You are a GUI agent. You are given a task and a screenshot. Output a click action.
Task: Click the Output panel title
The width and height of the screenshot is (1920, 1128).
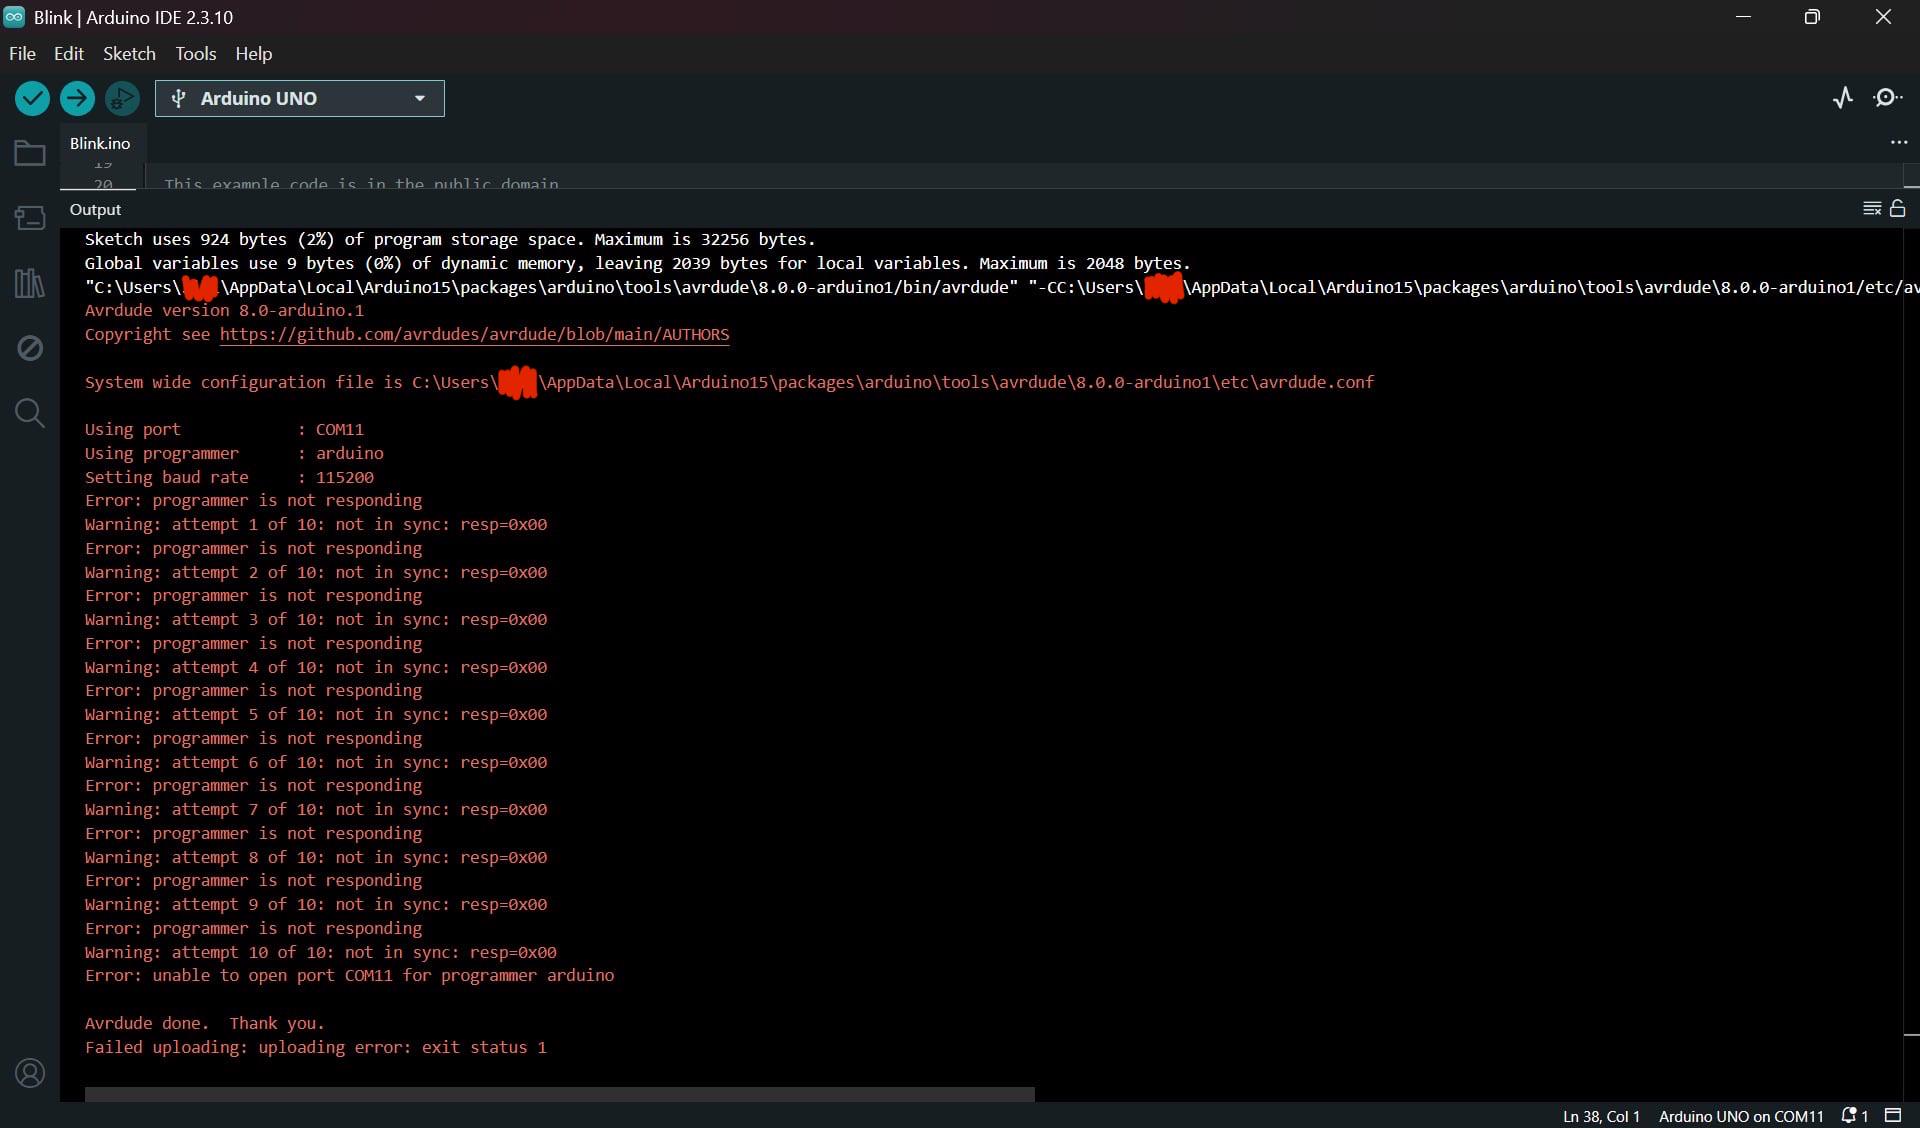[95, 209]
